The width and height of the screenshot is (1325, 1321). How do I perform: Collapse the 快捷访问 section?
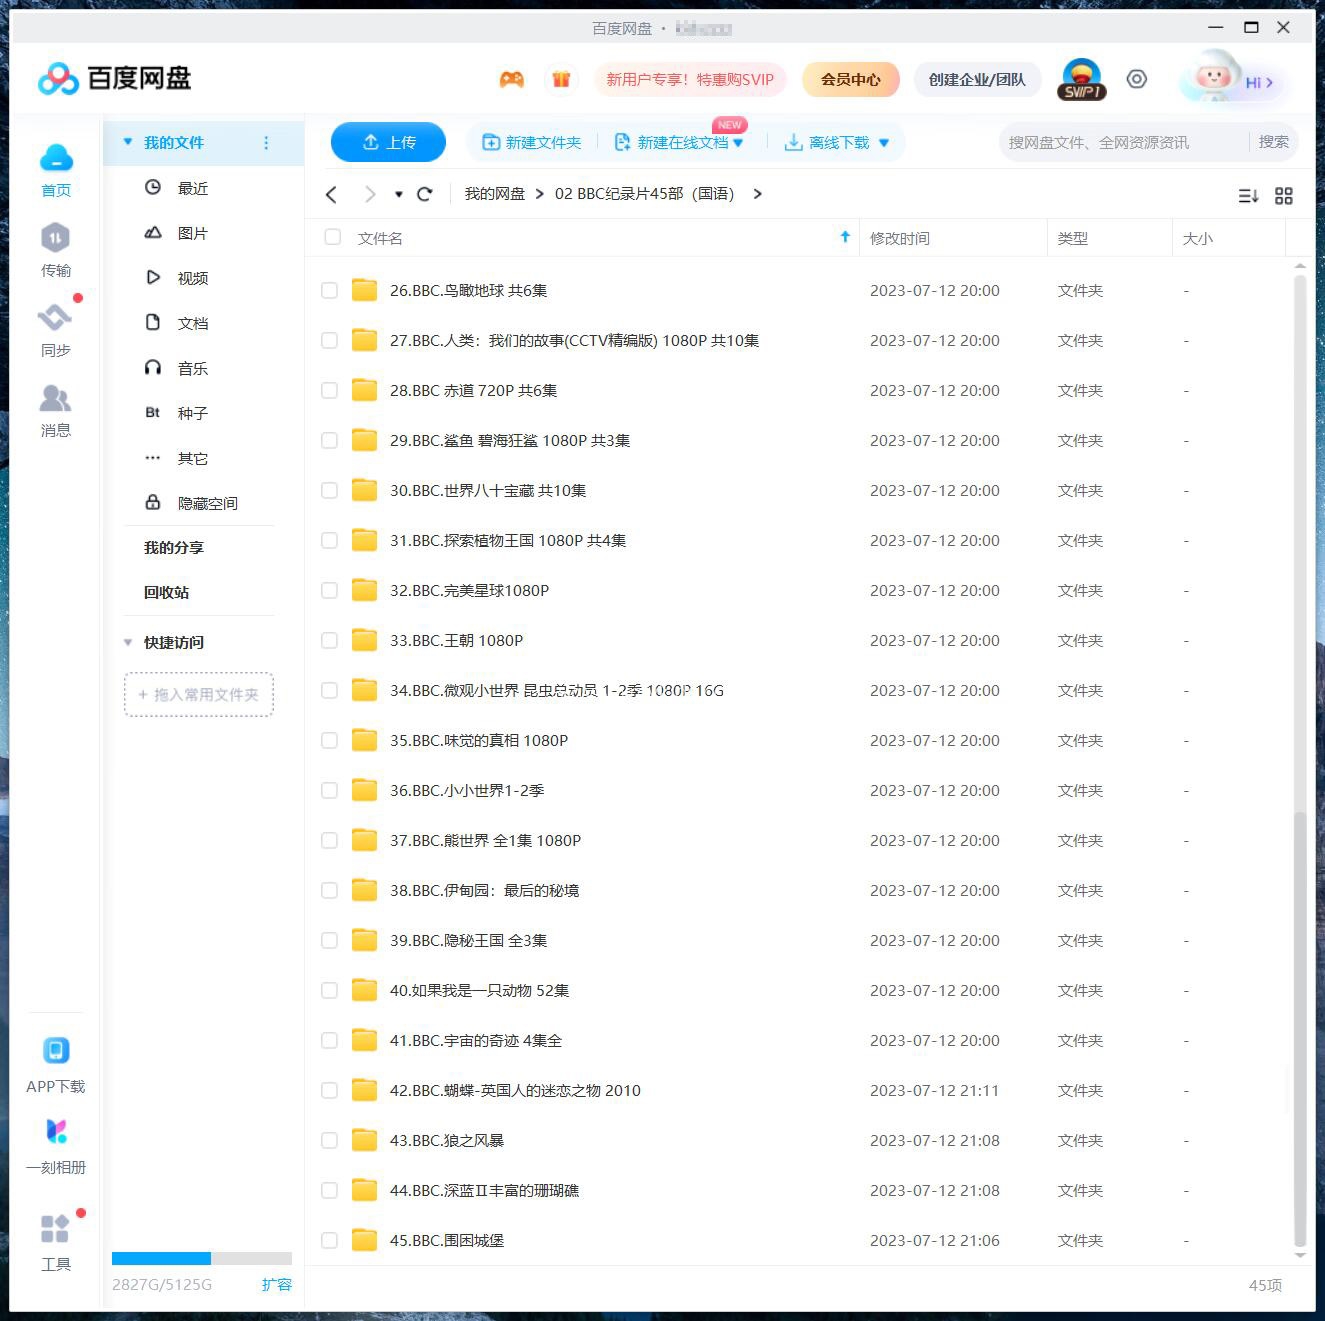click(128, 642)
